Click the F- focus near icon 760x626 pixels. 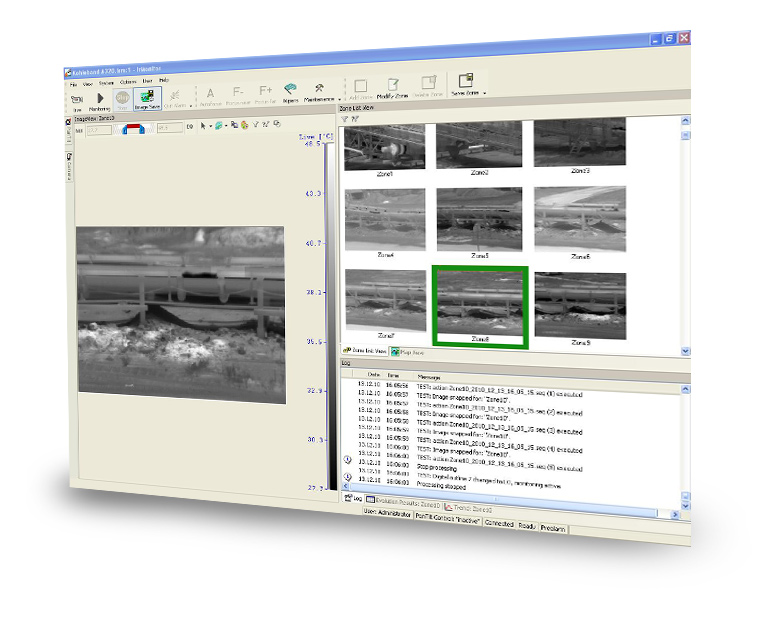[238, 92]
